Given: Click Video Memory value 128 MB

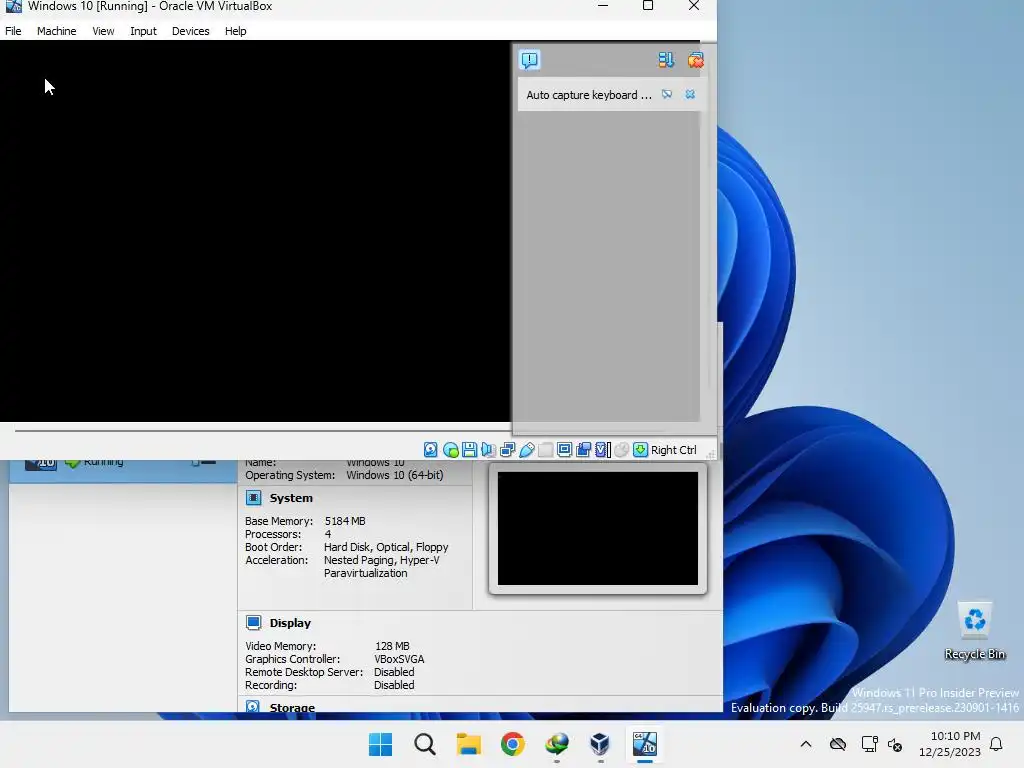Looking at the screenshot, I should [392, 645].
